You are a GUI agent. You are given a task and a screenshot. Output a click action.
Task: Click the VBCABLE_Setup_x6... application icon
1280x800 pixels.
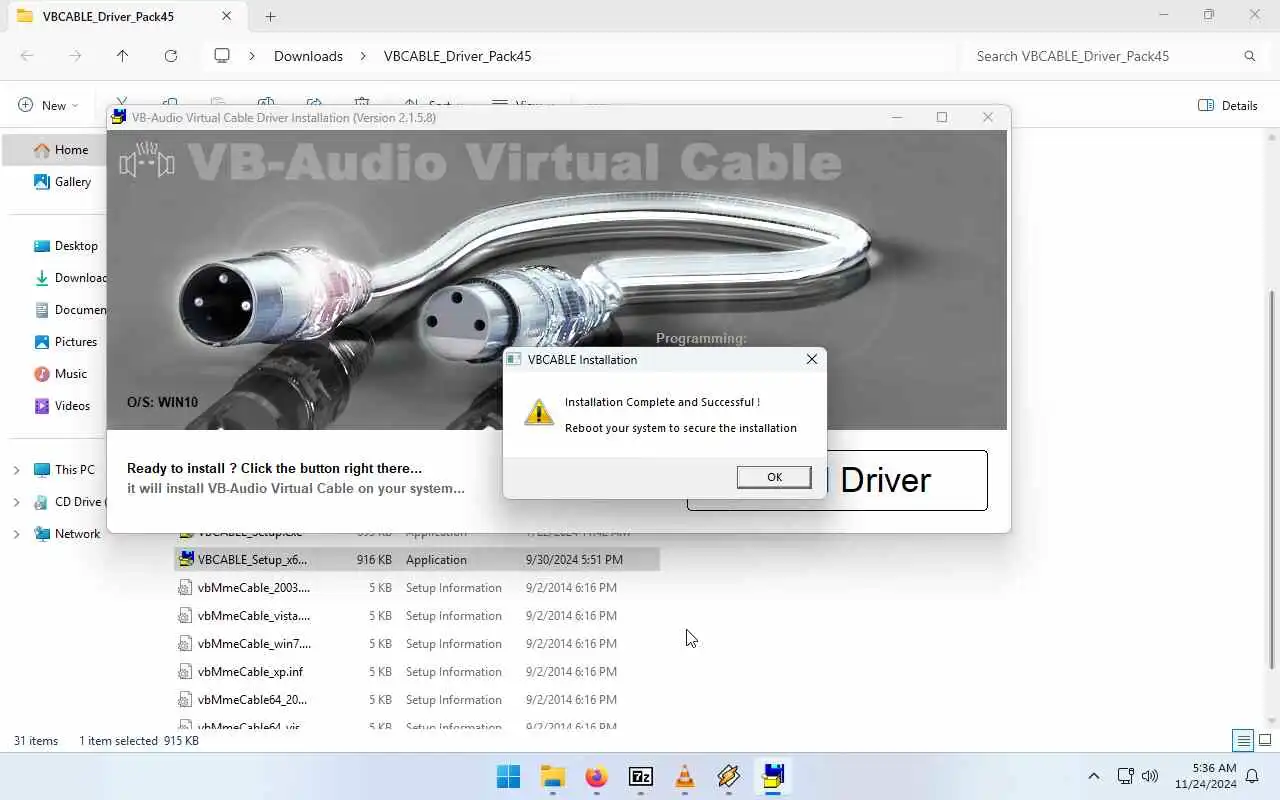(x=185, y=560)
